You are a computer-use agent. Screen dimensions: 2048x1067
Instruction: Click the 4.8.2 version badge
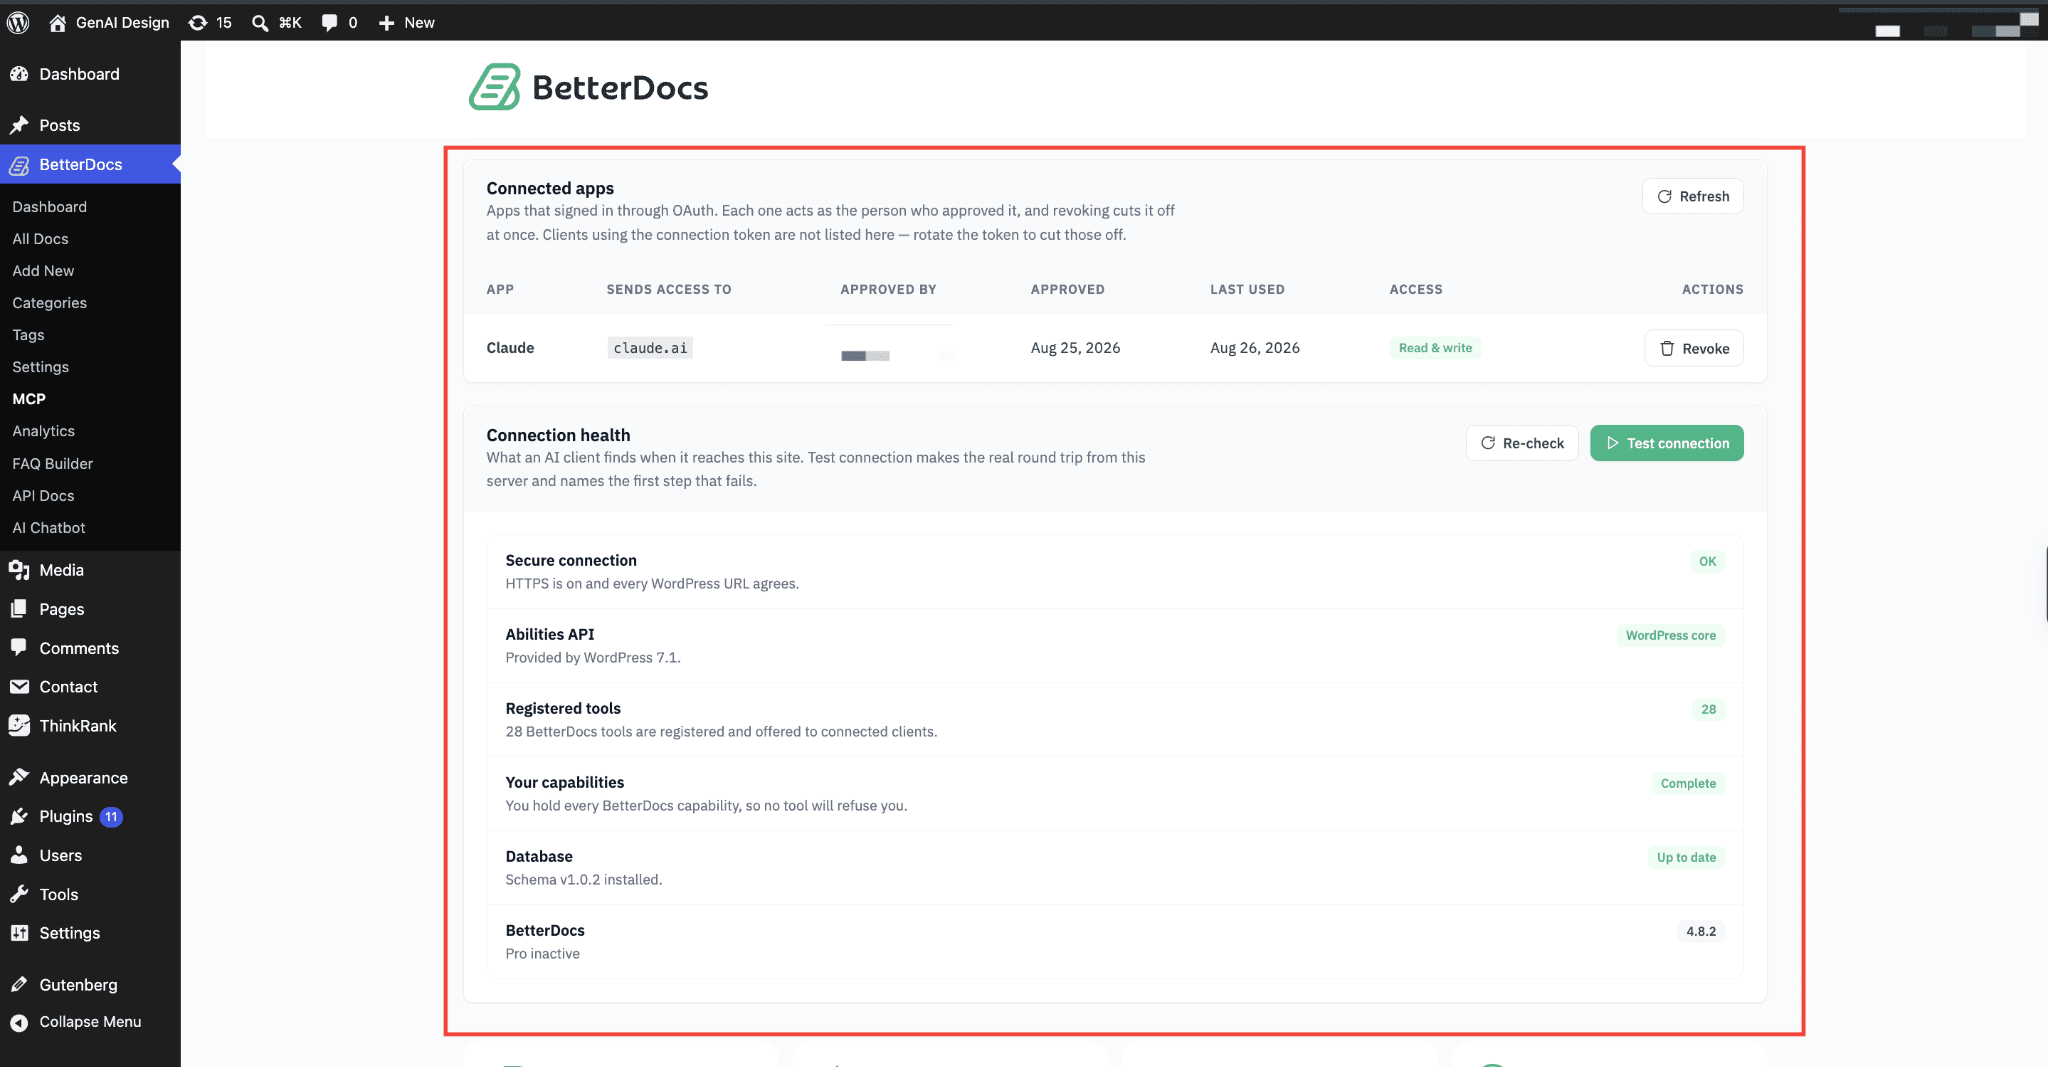1701,931
